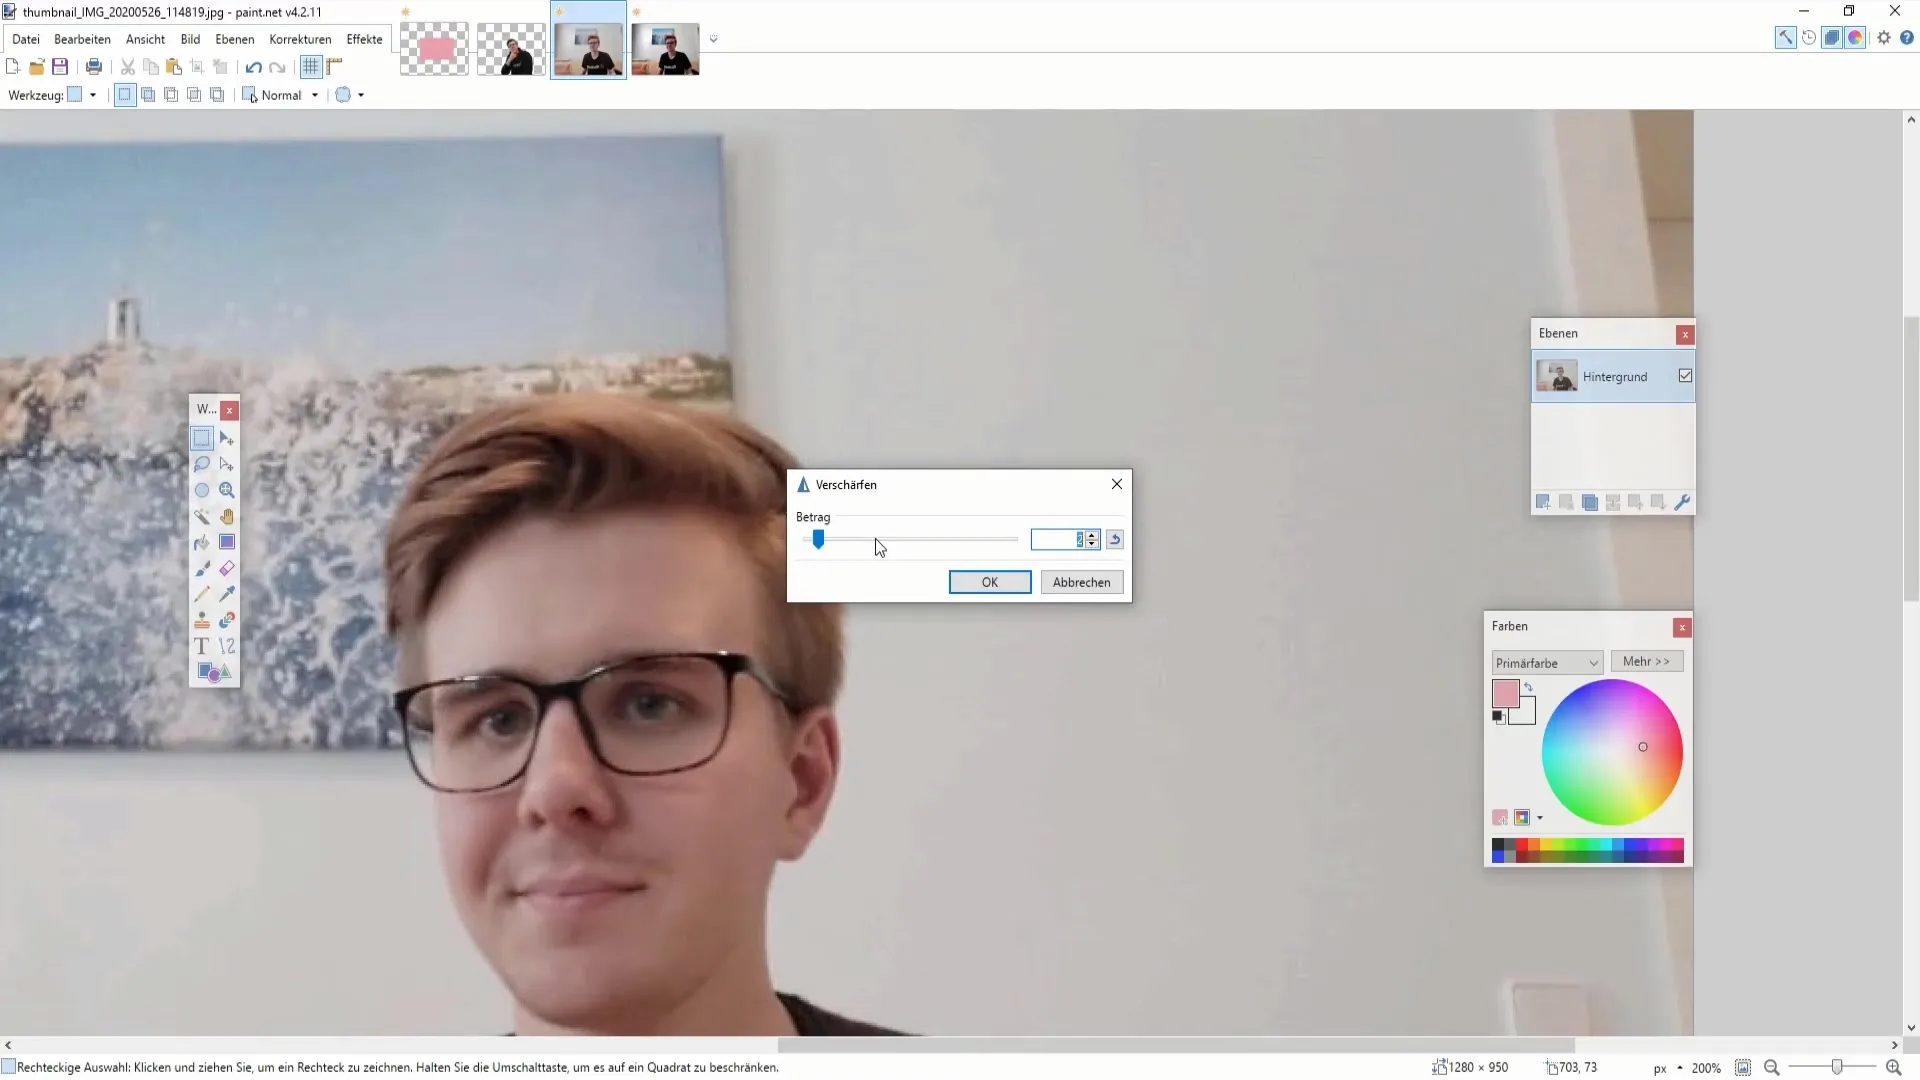Screen dimensions: 1920x1080
Task: Click OK to apply Verschärfen
Action: coord(989,582)
